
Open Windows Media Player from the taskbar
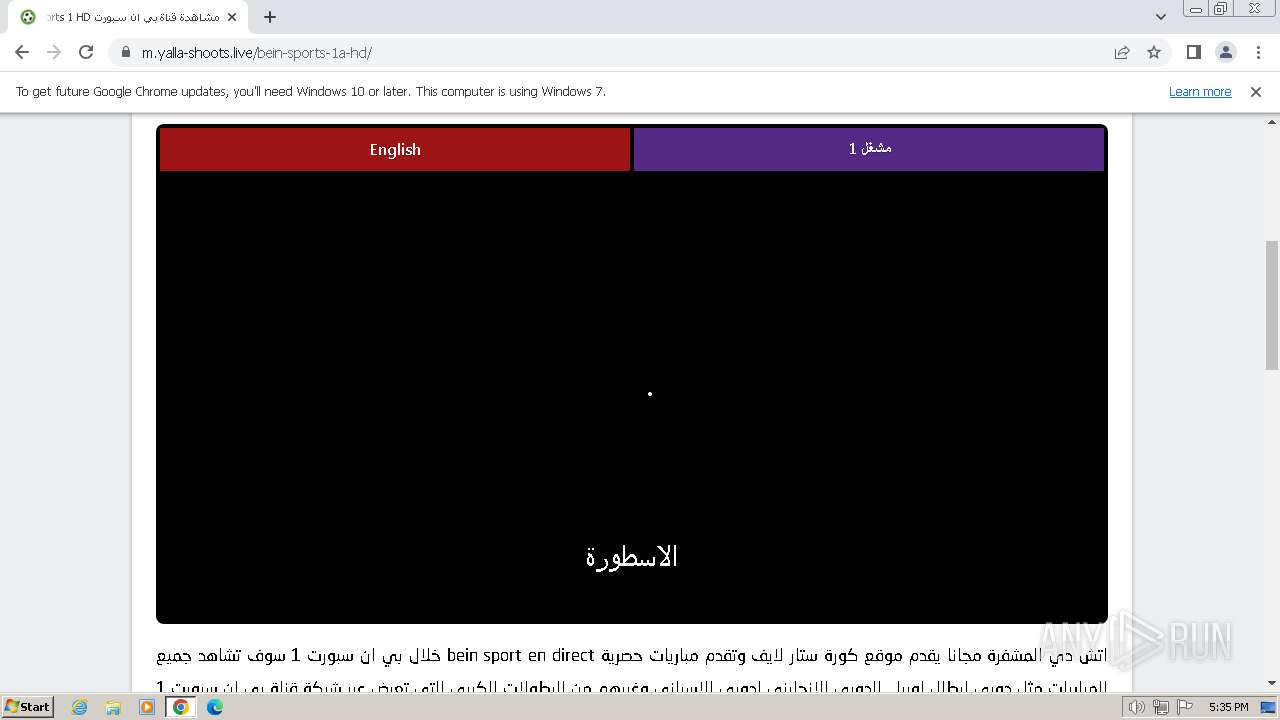point(147,707)
